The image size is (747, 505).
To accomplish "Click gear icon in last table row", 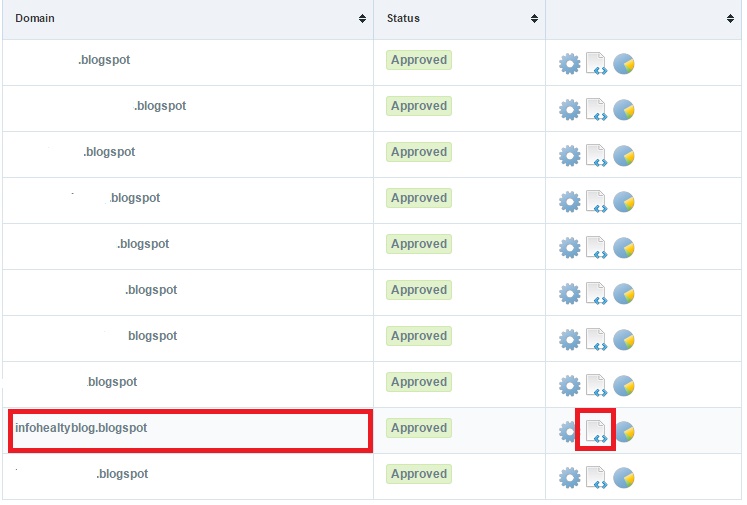I will [569, 478].
